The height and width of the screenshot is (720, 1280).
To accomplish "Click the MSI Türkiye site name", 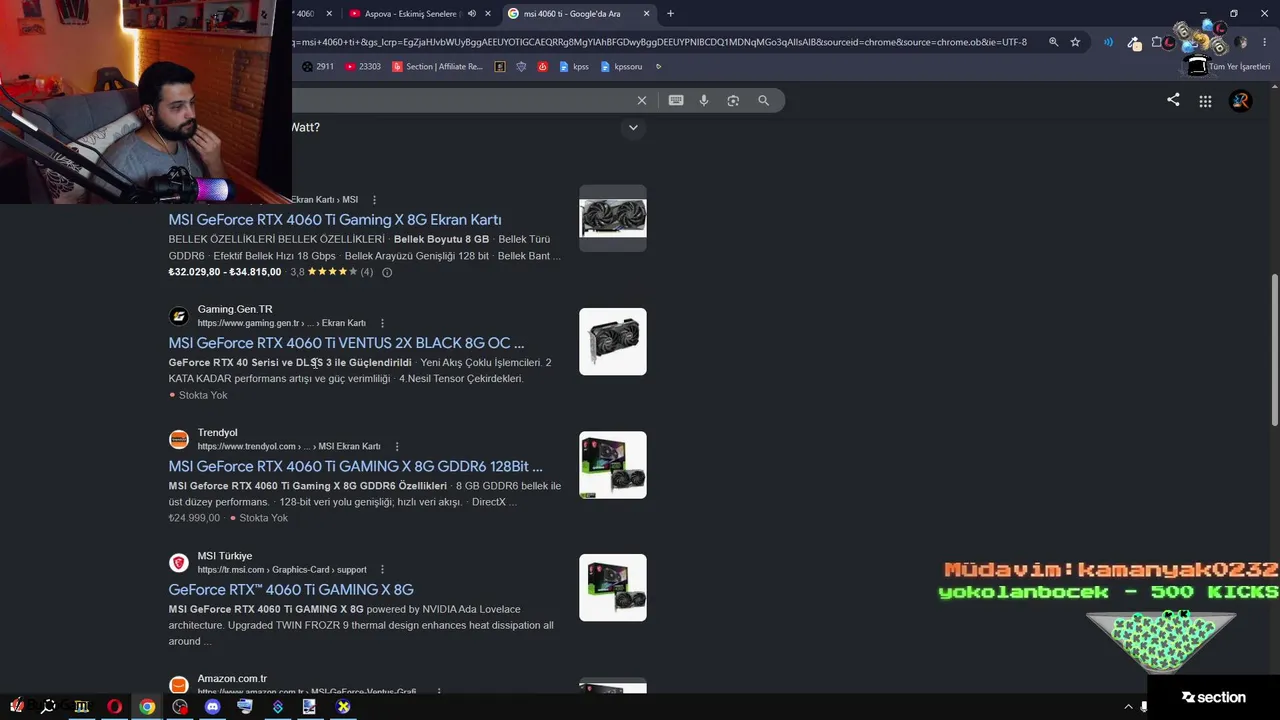I will click(x=225, y=556).
